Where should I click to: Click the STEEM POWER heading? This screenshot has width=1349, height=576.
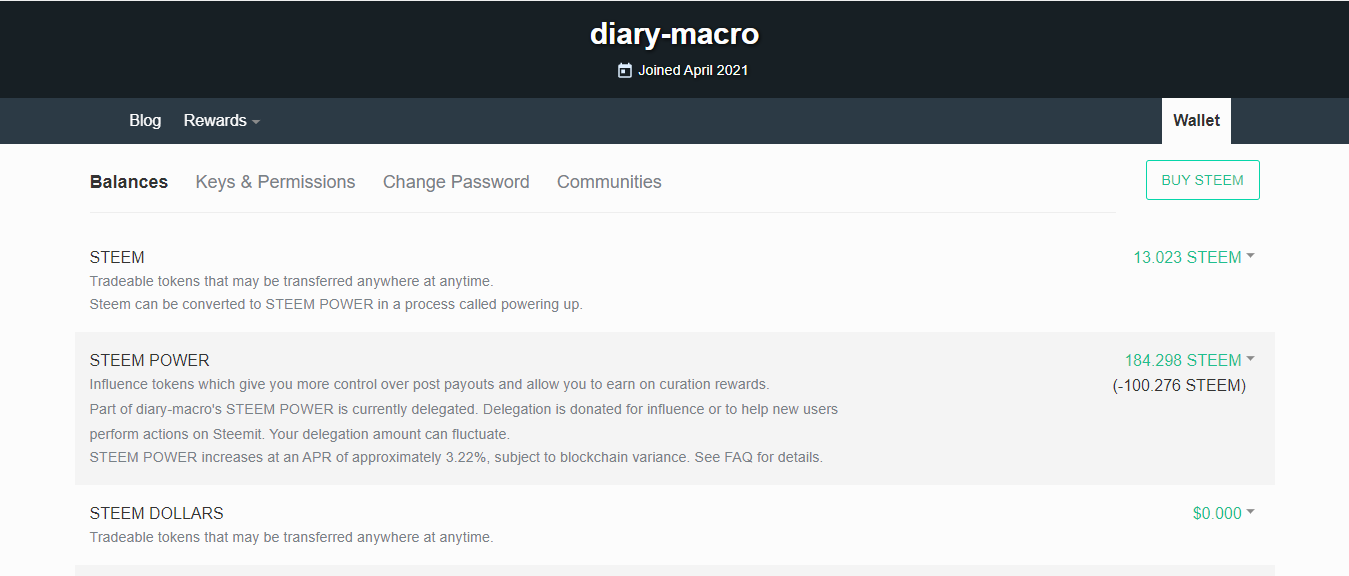pyautogui.click(x=150, y=360)
